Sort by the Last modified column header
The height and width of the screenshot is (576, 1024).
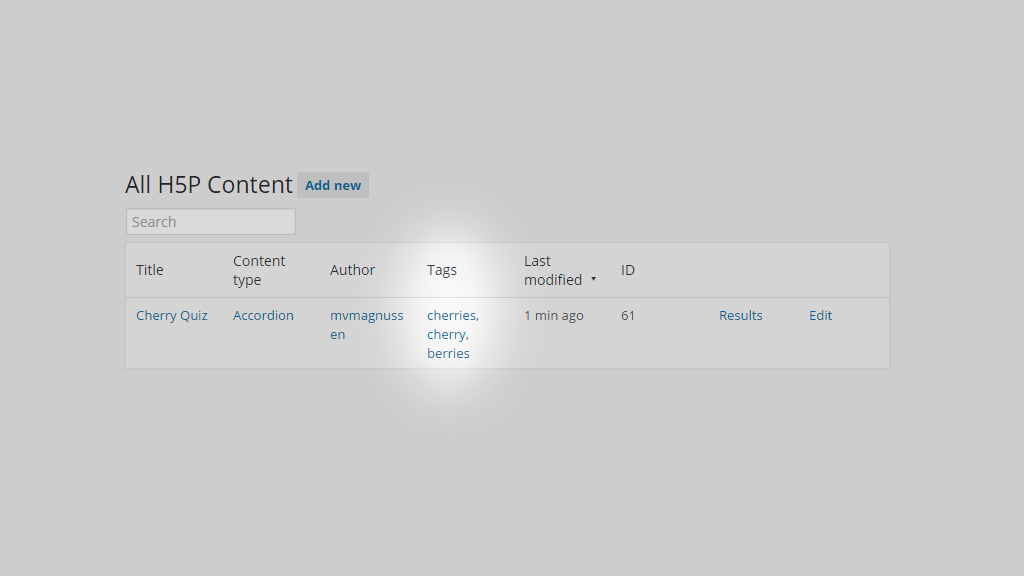point(553,270)
